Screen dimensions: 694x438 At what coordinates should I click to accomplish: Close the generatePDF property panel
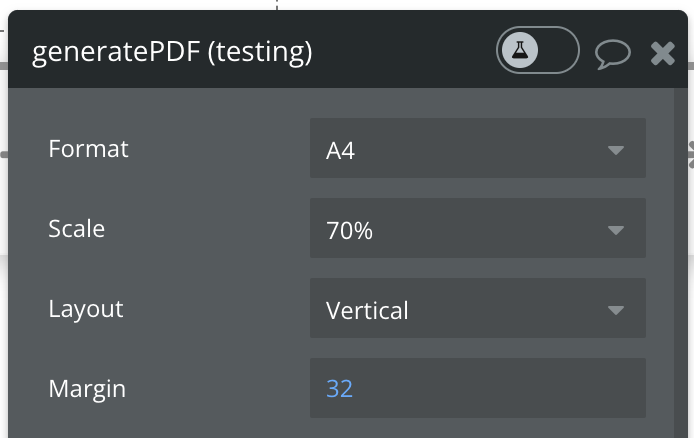[x=663, y=53]
